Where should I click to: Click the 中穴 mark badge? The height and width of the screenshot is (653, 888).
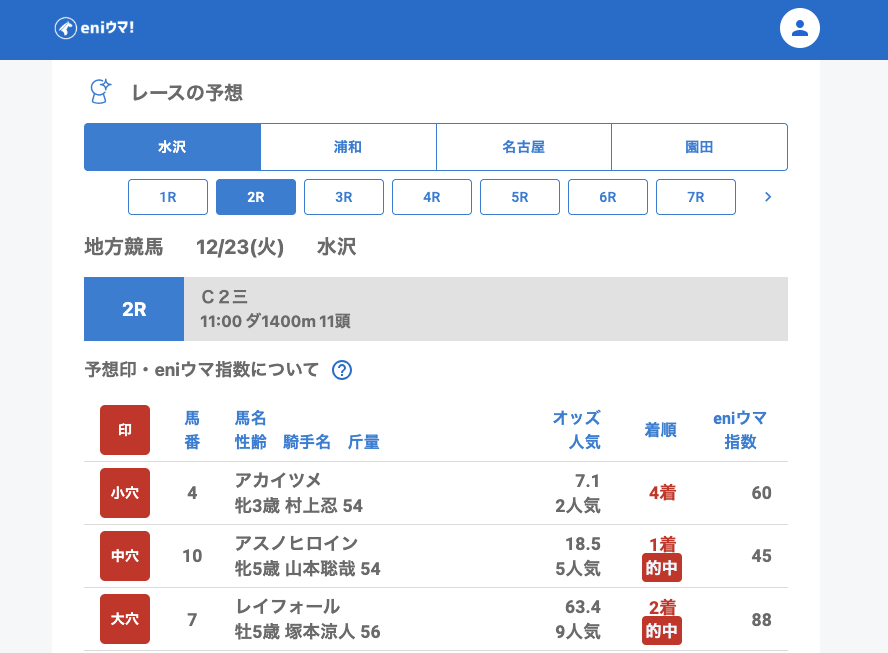(125, 556)
